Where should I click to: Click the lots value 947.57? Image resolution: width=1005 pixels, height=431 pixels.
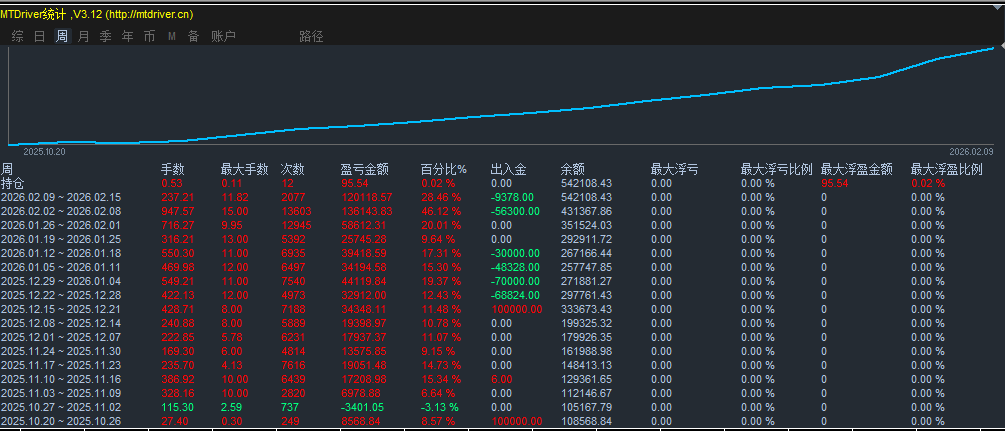(178, 211)
